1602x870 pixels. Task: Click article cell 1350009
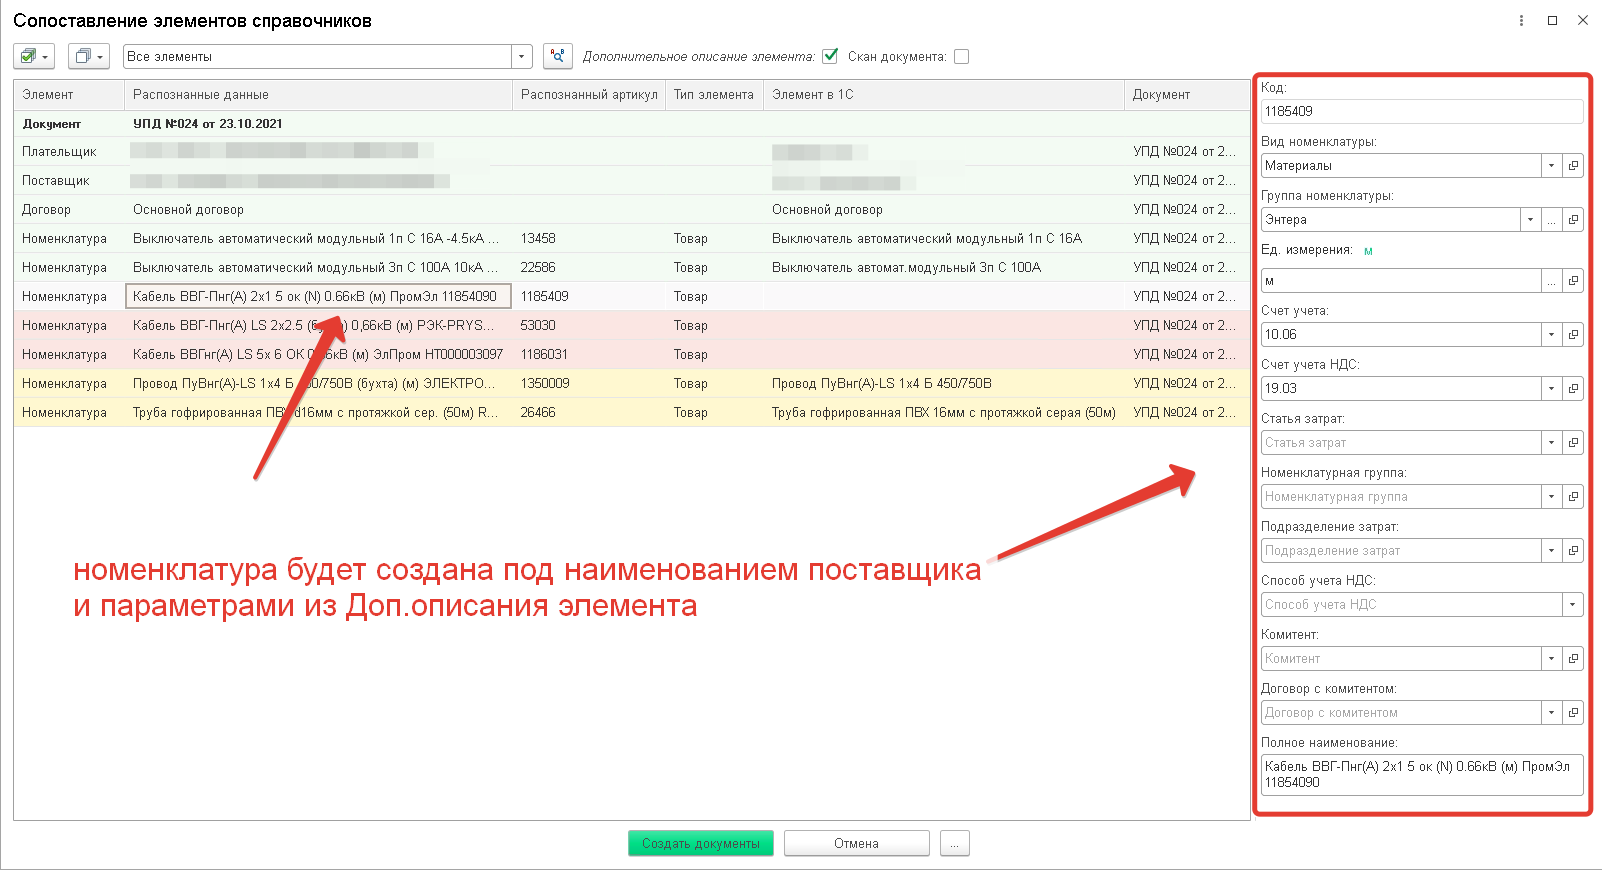click(589, 384)
